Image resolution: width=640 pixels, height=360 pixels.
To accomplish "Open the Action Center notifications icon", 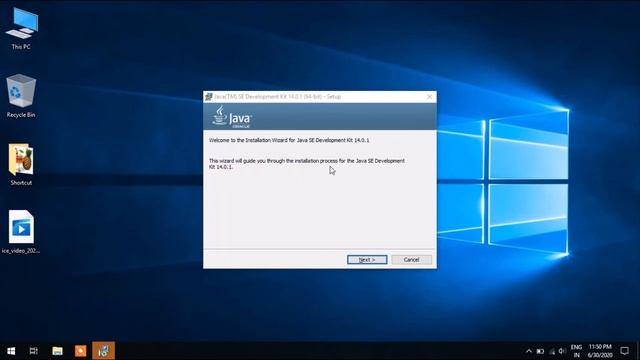I will (624, 351).
